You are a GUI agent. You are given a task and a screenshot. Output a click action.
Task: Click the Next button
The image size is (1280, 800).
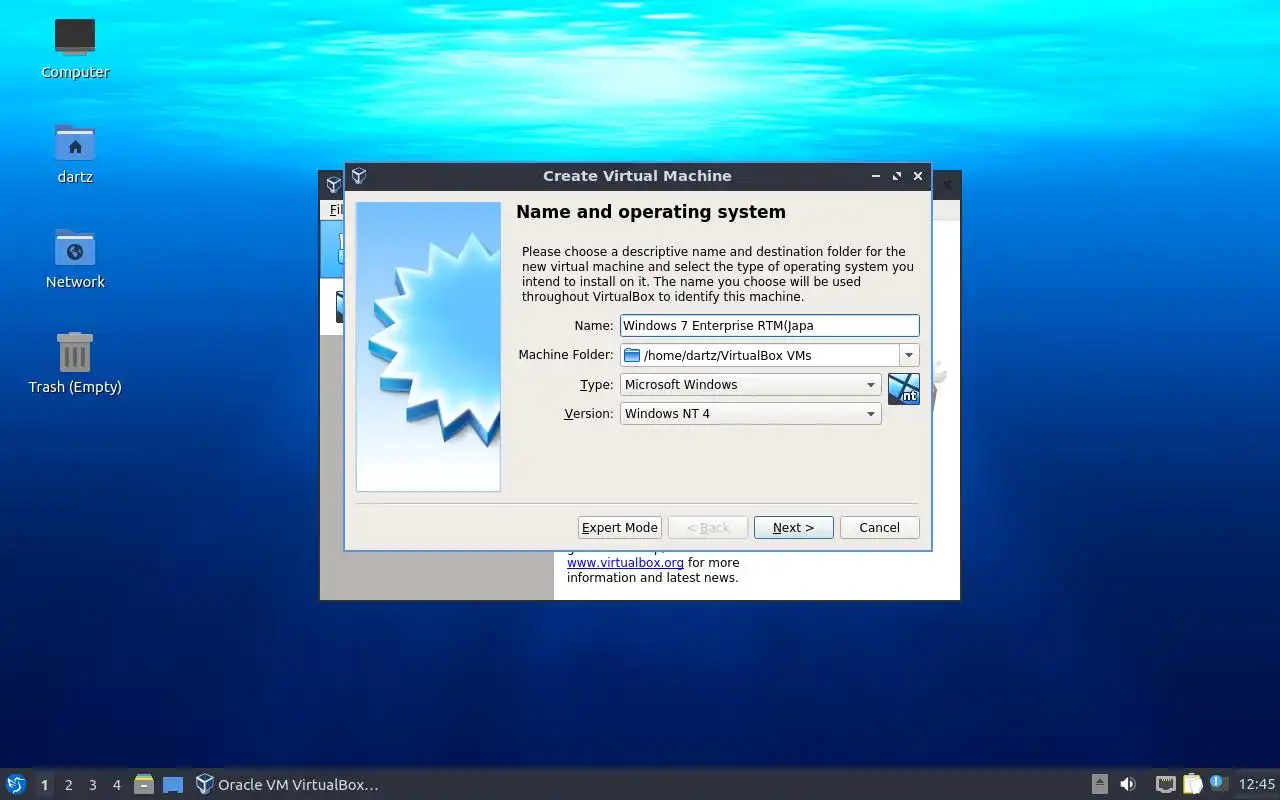pyautogui.click(x=793, y=527)
